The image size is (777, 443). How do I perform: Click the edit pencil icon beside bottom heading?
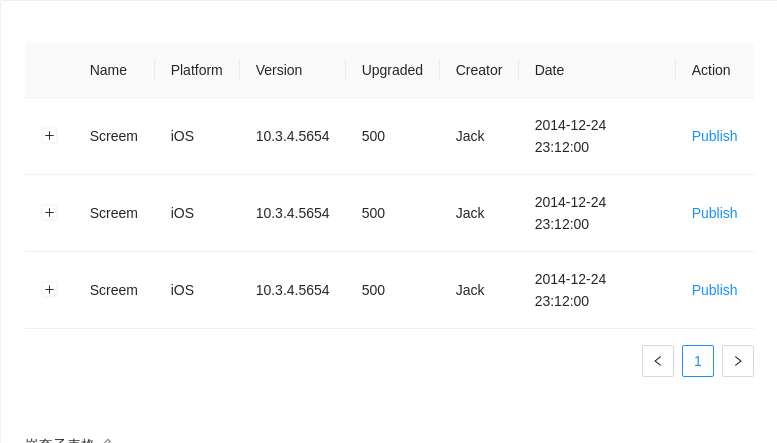[x=108, y=441]
